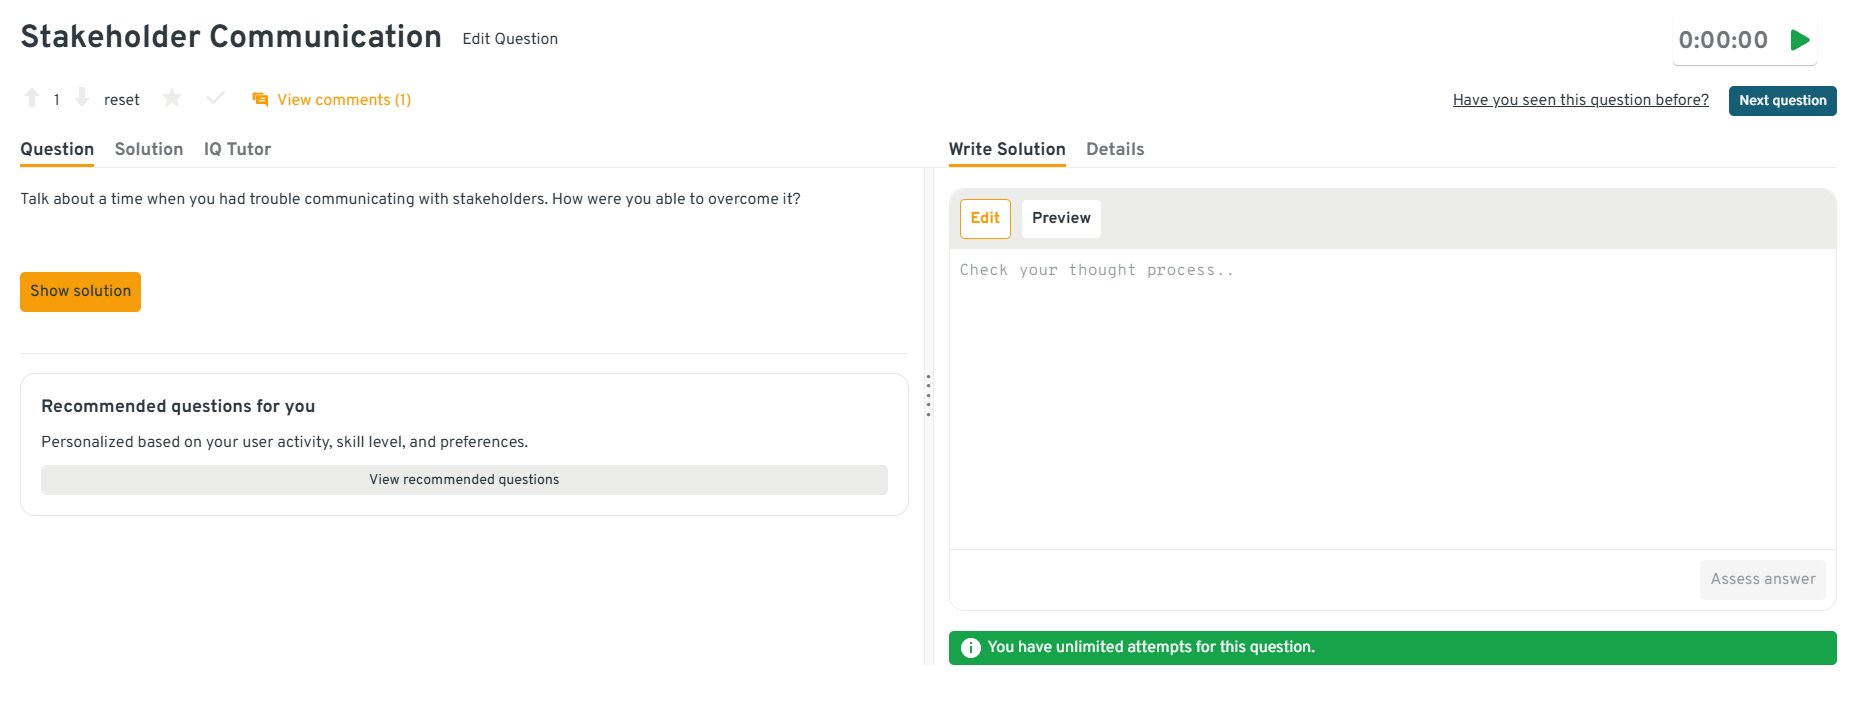
Task: Go to the Next question
Action: coord(1782,101)
